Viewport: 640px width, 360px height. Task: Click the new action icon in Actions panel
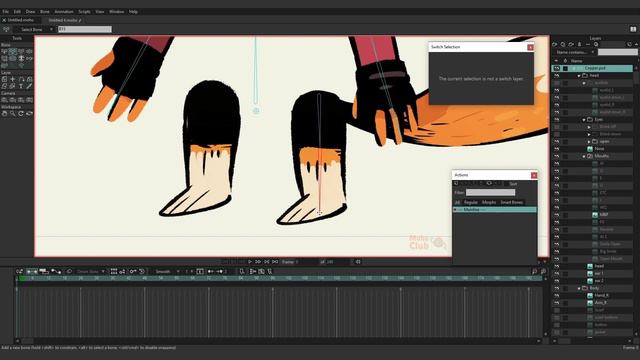(x=456, y=184)
